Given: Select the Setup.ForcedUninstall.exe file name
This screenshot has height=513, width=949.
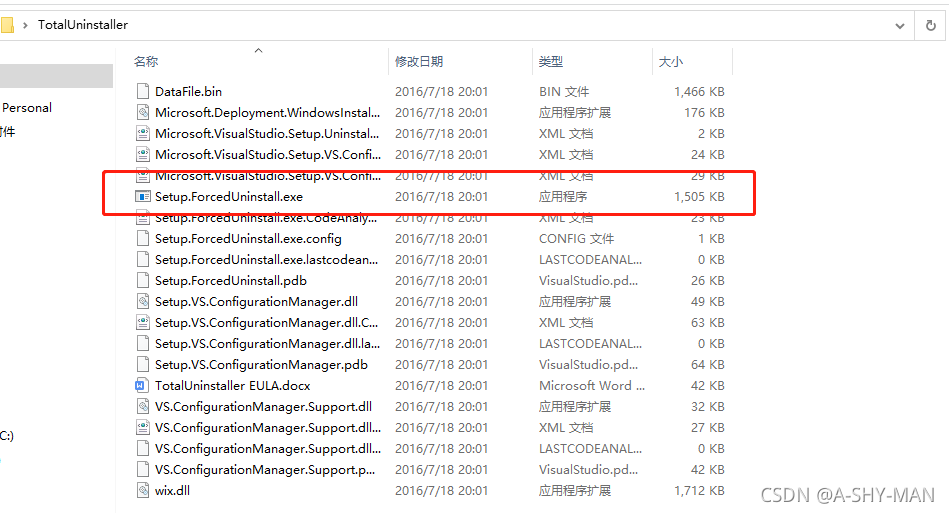Looking at the screenshot, I should point(229,197).
